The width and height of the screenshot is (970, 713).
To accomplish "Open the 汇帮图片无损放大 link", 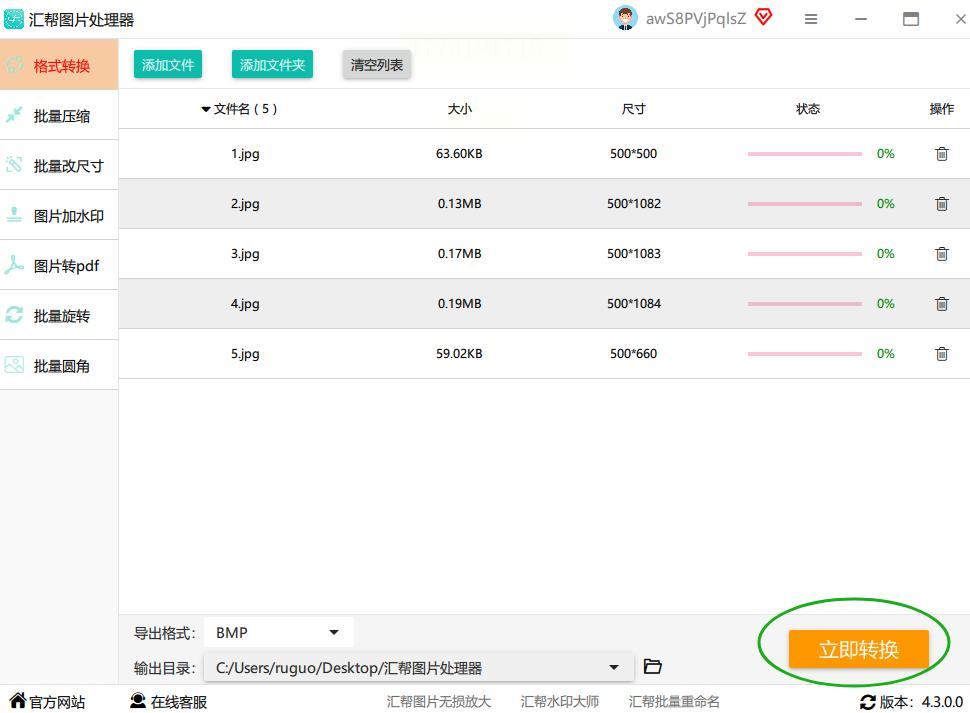I will click(439, 701).
